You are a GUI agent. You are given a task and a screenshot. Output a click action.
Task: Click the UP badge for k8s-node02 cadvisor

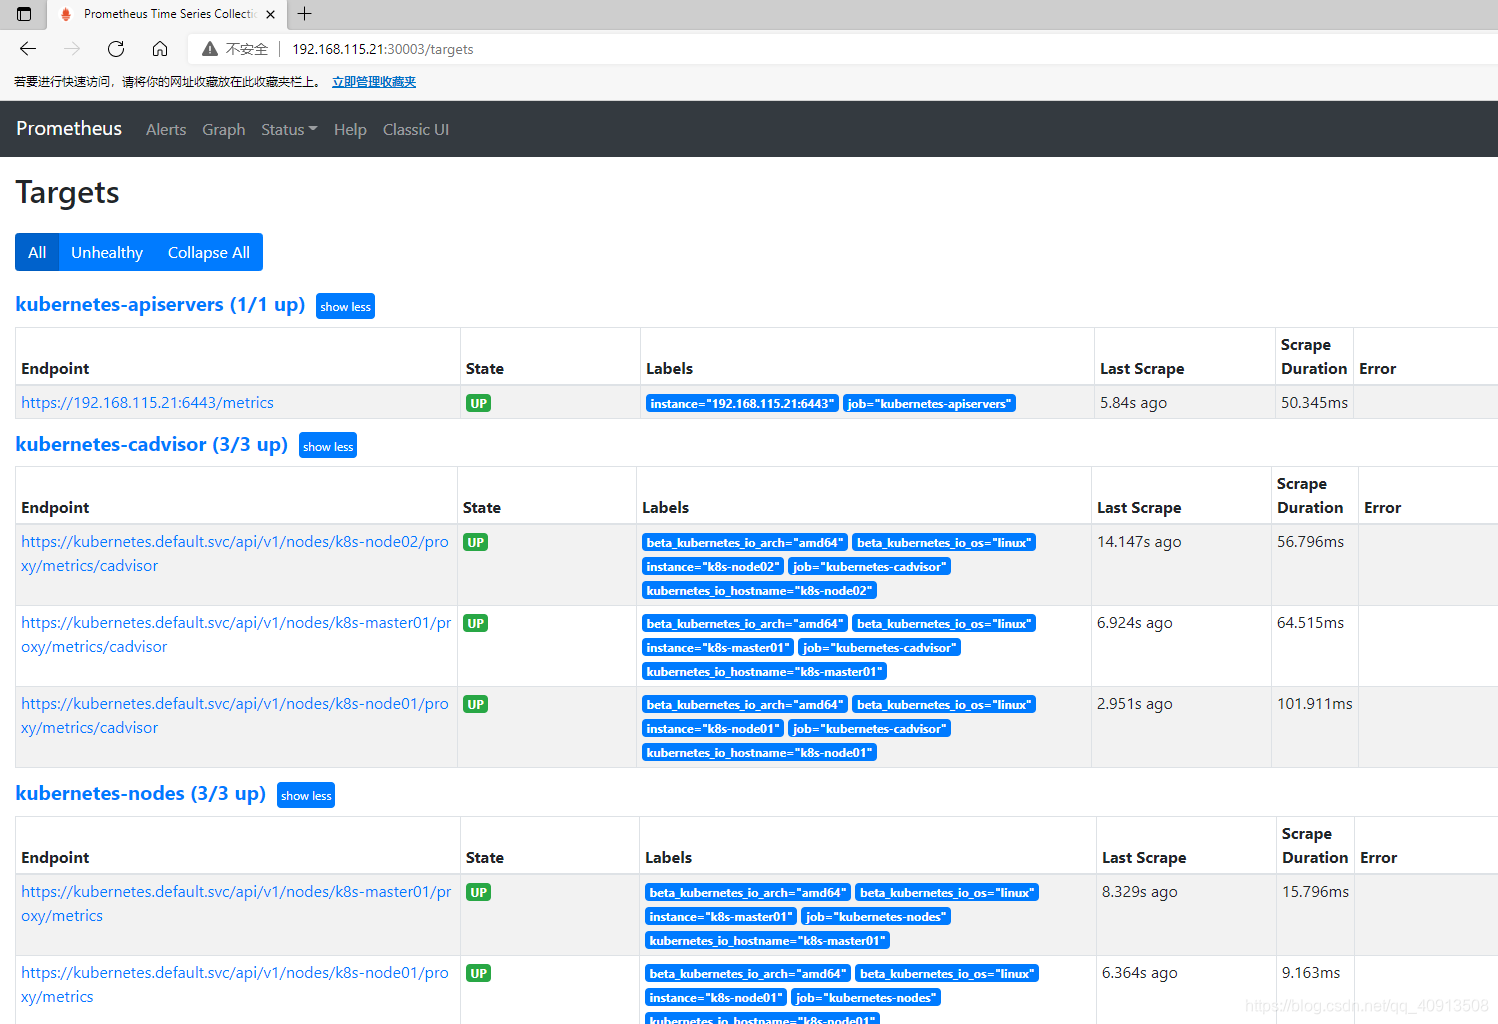pos(475,542)
